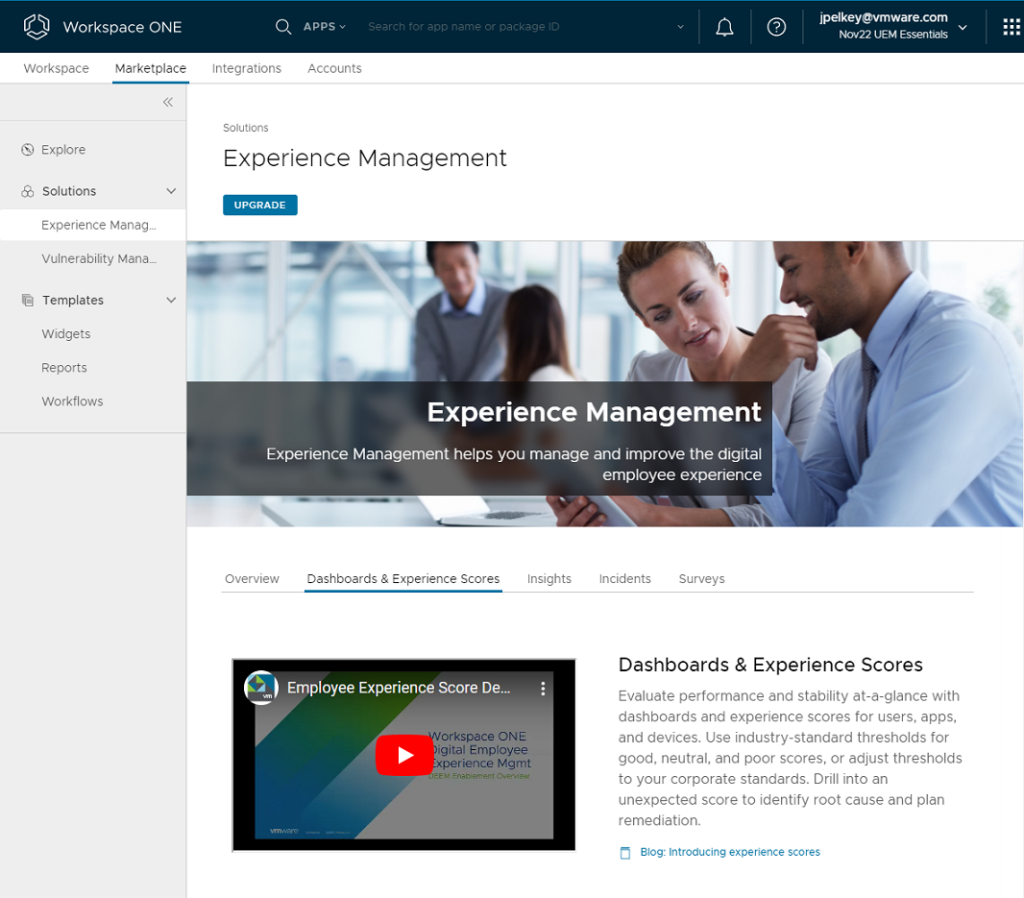Play the Employee Experience Score video

pos(404,755)
